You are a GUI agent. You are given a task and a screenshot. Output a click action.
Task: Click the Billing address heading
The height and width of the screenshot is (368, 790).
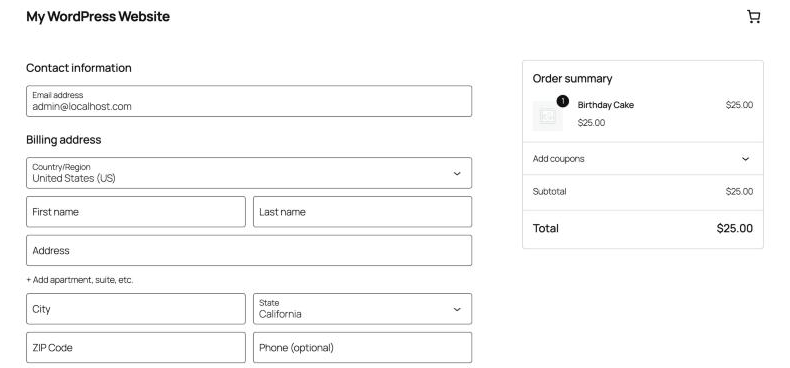(63, 140)
